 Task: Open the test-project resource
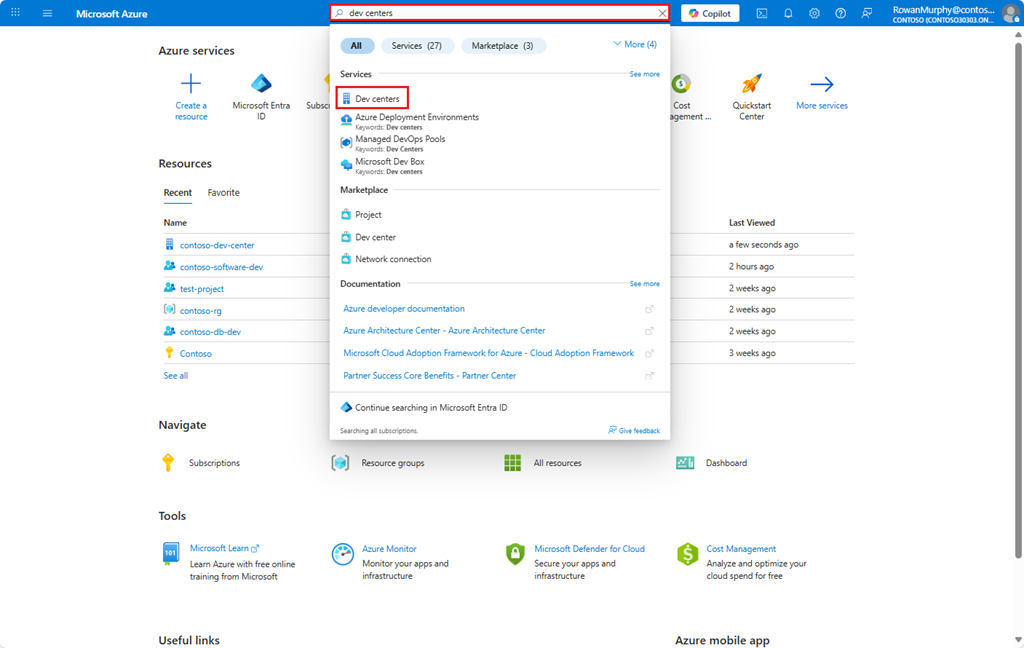point(202,289)
